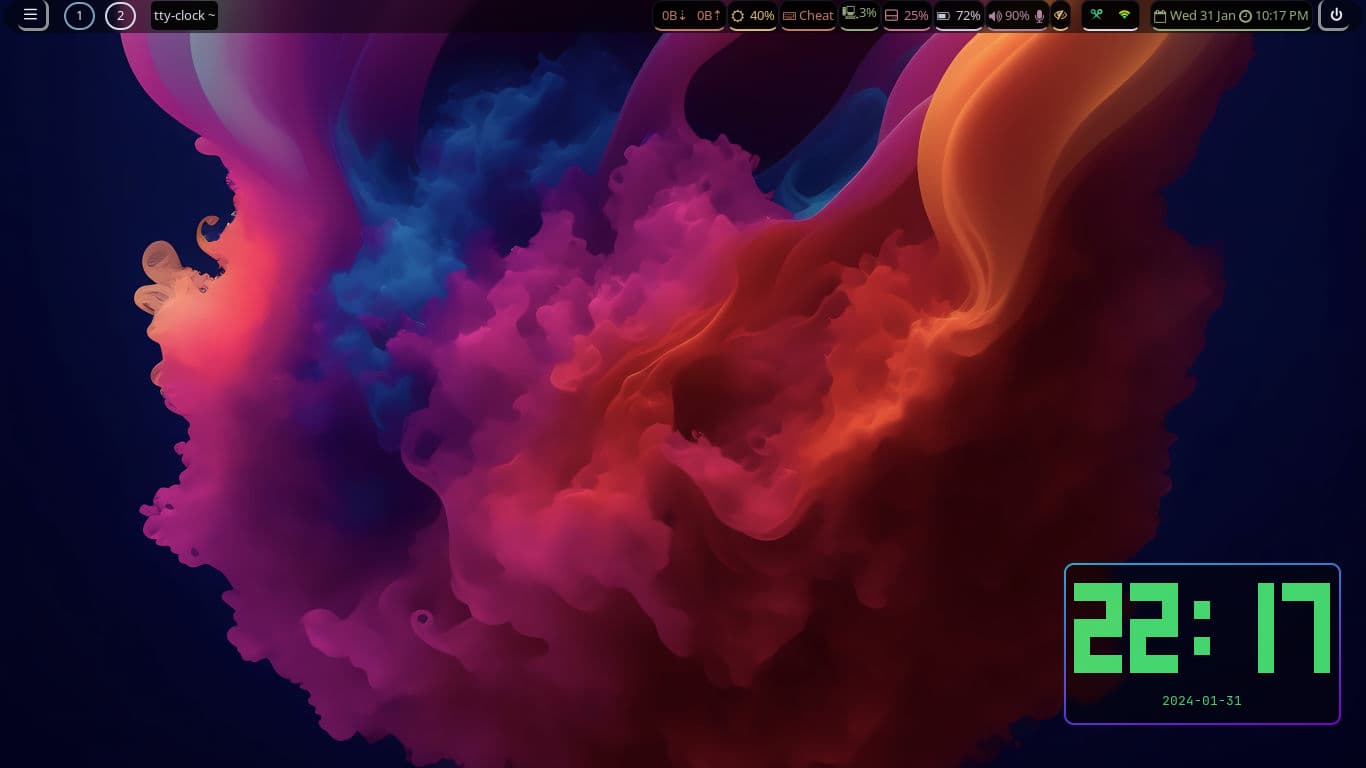Click the Wi-Fi status icon
Viewport: 1366px width, 768px height.
click(x=1124, y=15)
